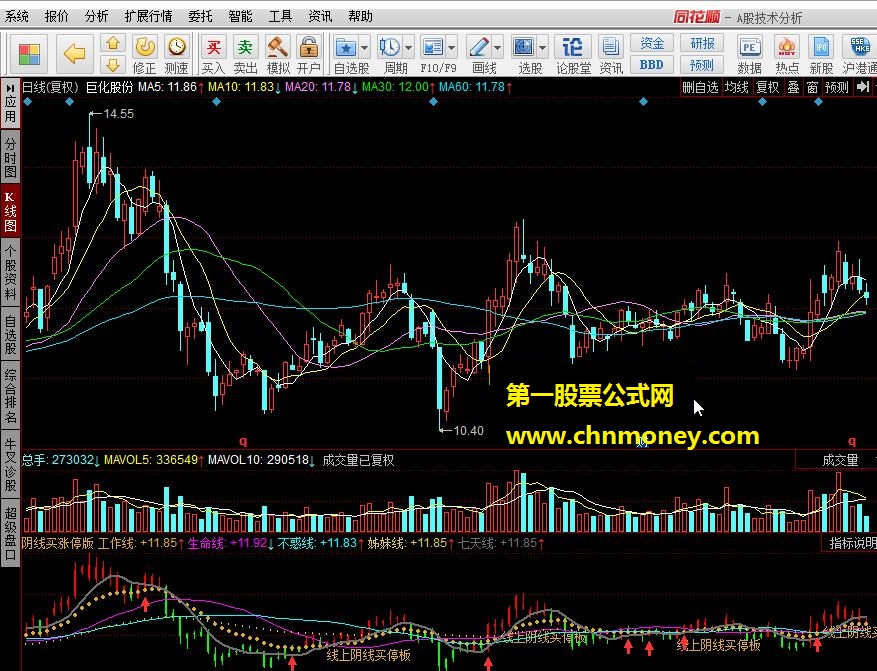Toggle 复权 price adjustment
This screenshot has height=671, width=877.
[x=767, y=87]
